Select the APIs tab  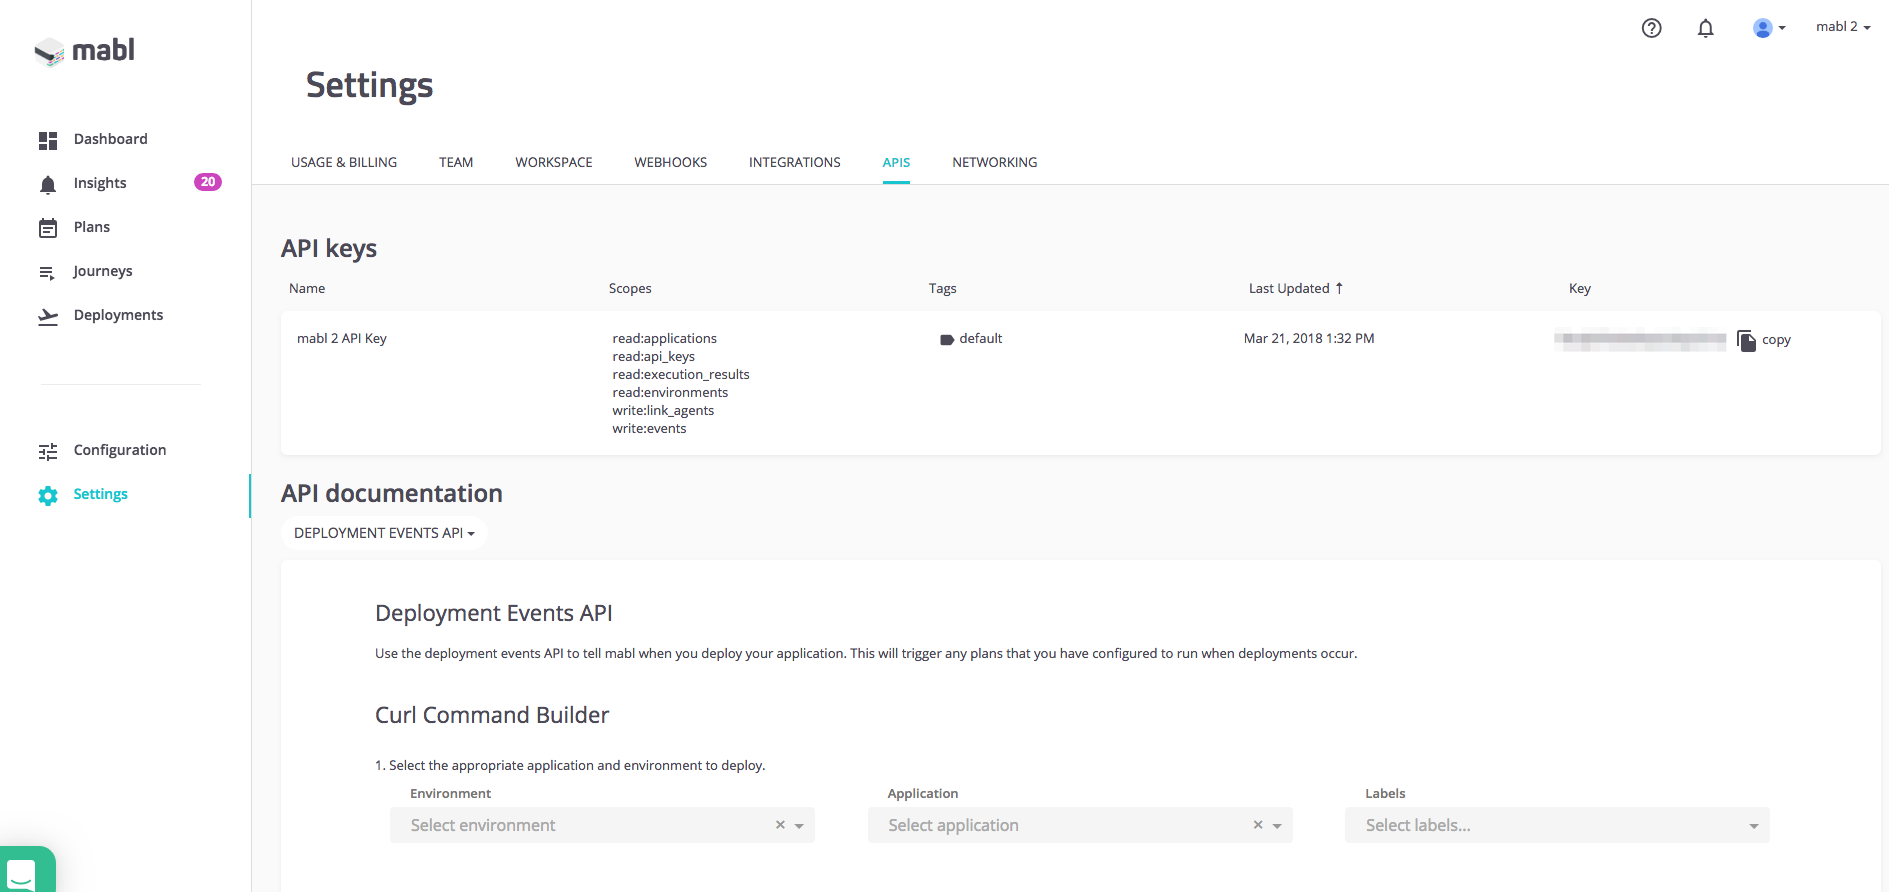pos(896,162)
